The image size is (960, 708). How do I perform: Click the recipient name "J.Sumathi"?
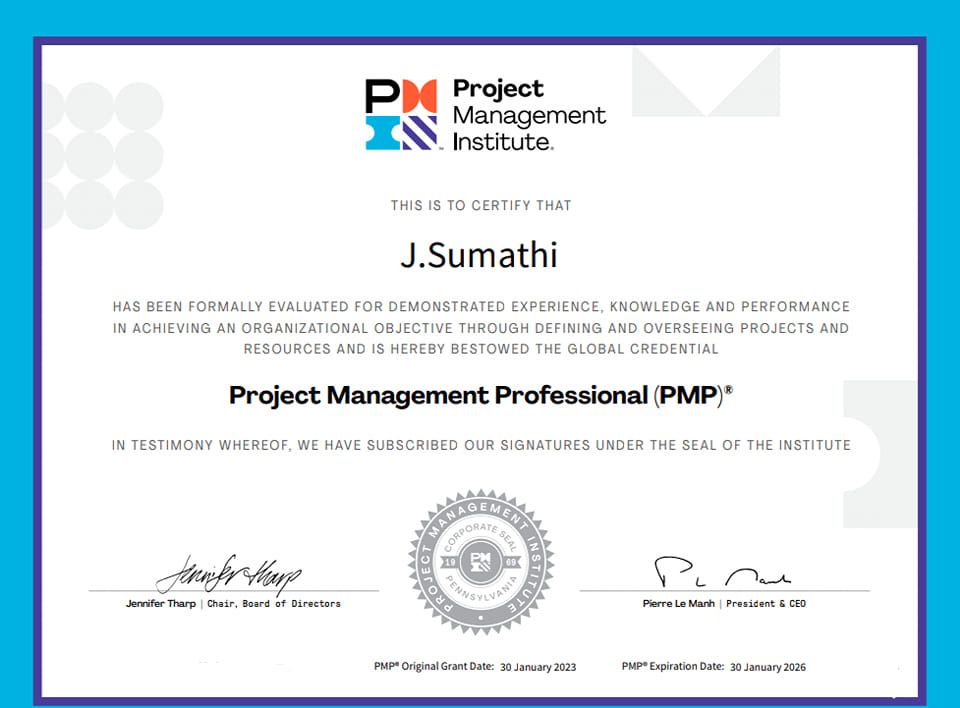pyautogui.click(x=479, y=255)
